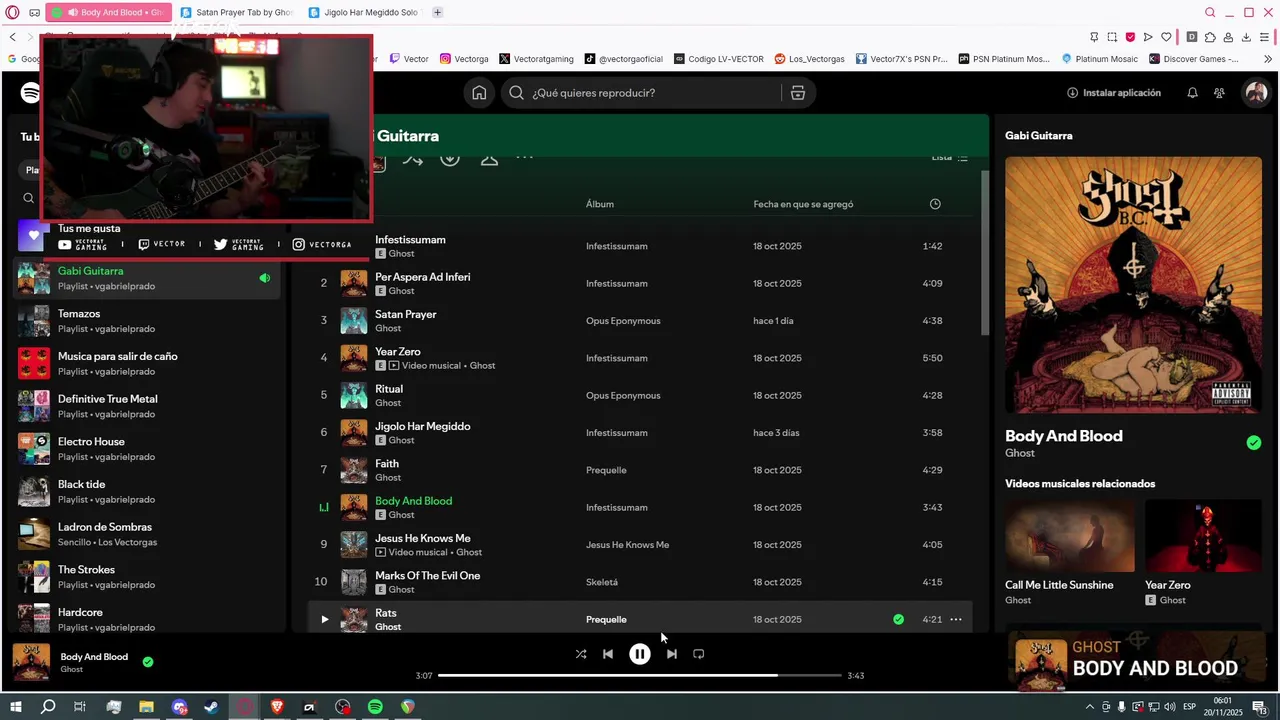Viewport: 1280px width, 720px height.
Task: Toggle saved checkmark beside the right-panel Body And Blood title
Action: click(1254, 442)
